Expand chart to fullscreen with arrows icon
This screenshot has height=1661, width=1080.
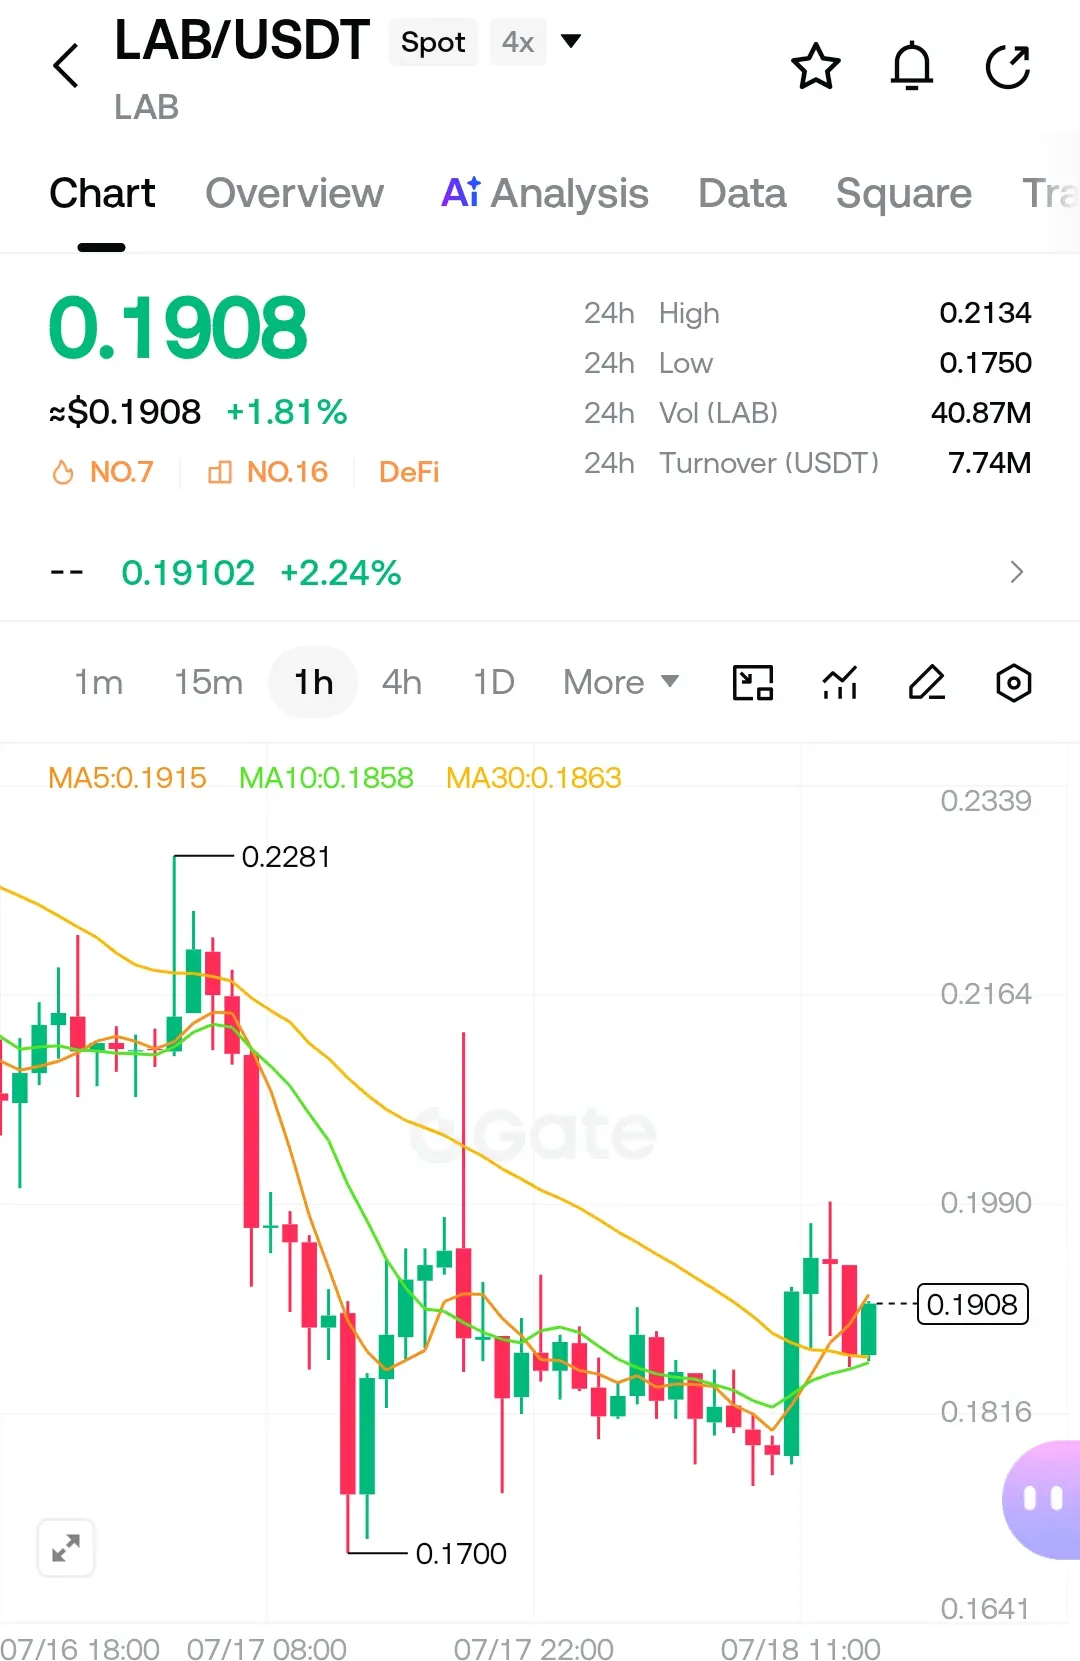(66, 1548)
